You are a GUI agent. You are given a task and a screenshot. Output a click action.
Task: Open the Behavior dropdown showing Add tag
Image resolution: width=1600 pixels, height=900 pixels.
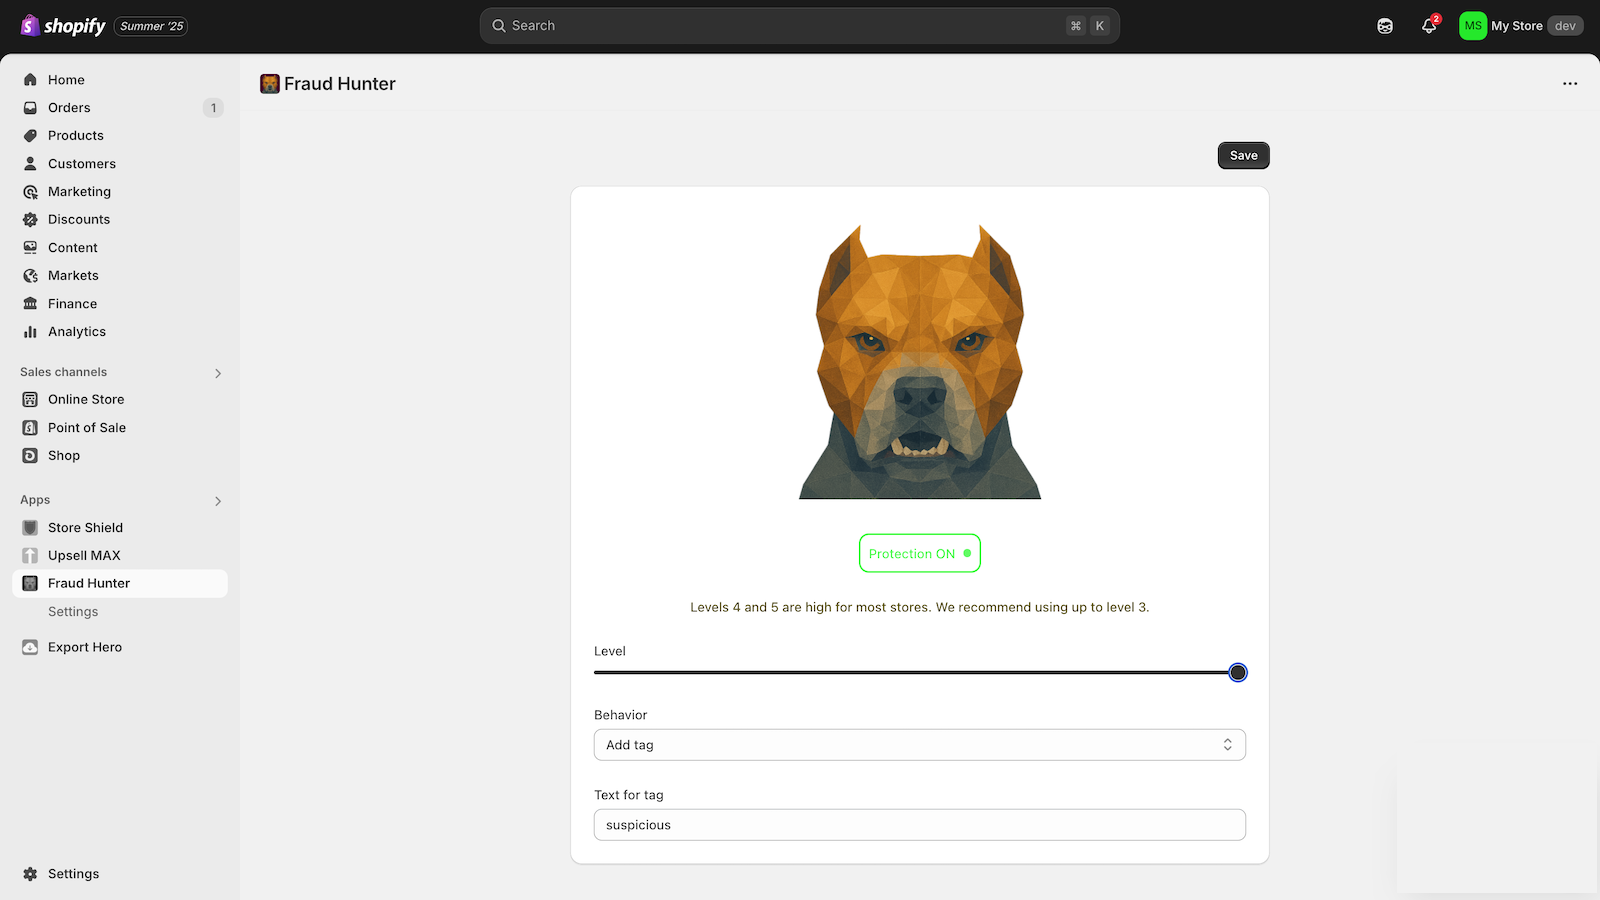click(x=919, y=745)
